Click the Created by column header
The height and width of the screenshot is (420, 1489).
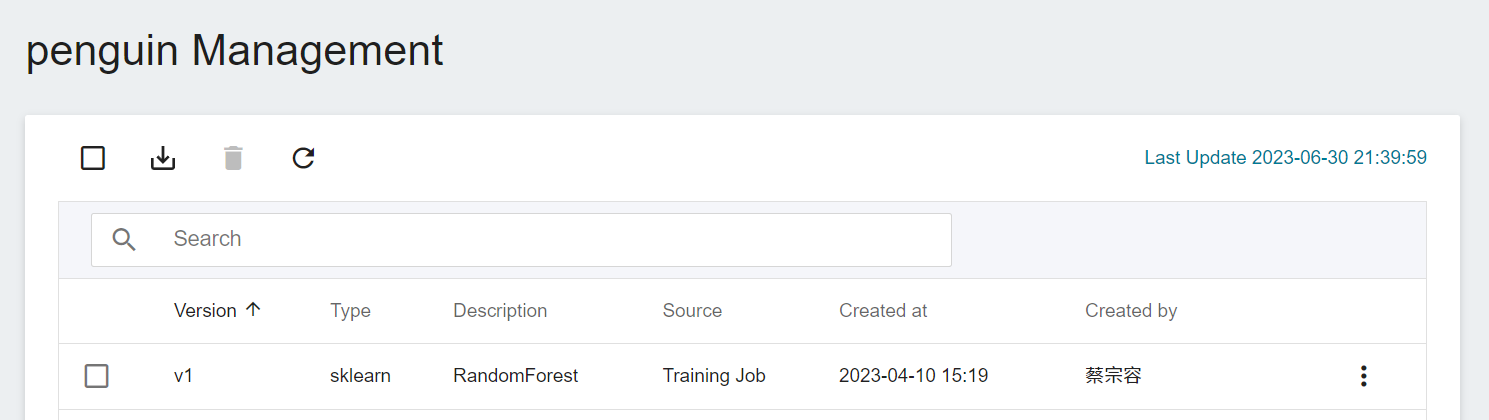coord(1131,311)
